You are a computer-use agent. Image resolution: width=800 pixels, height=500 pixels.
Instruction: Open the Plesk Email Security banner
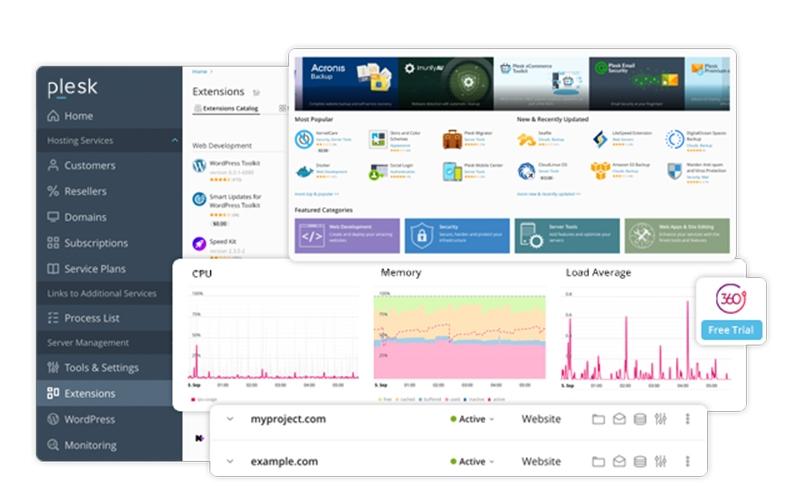point(636,84)
